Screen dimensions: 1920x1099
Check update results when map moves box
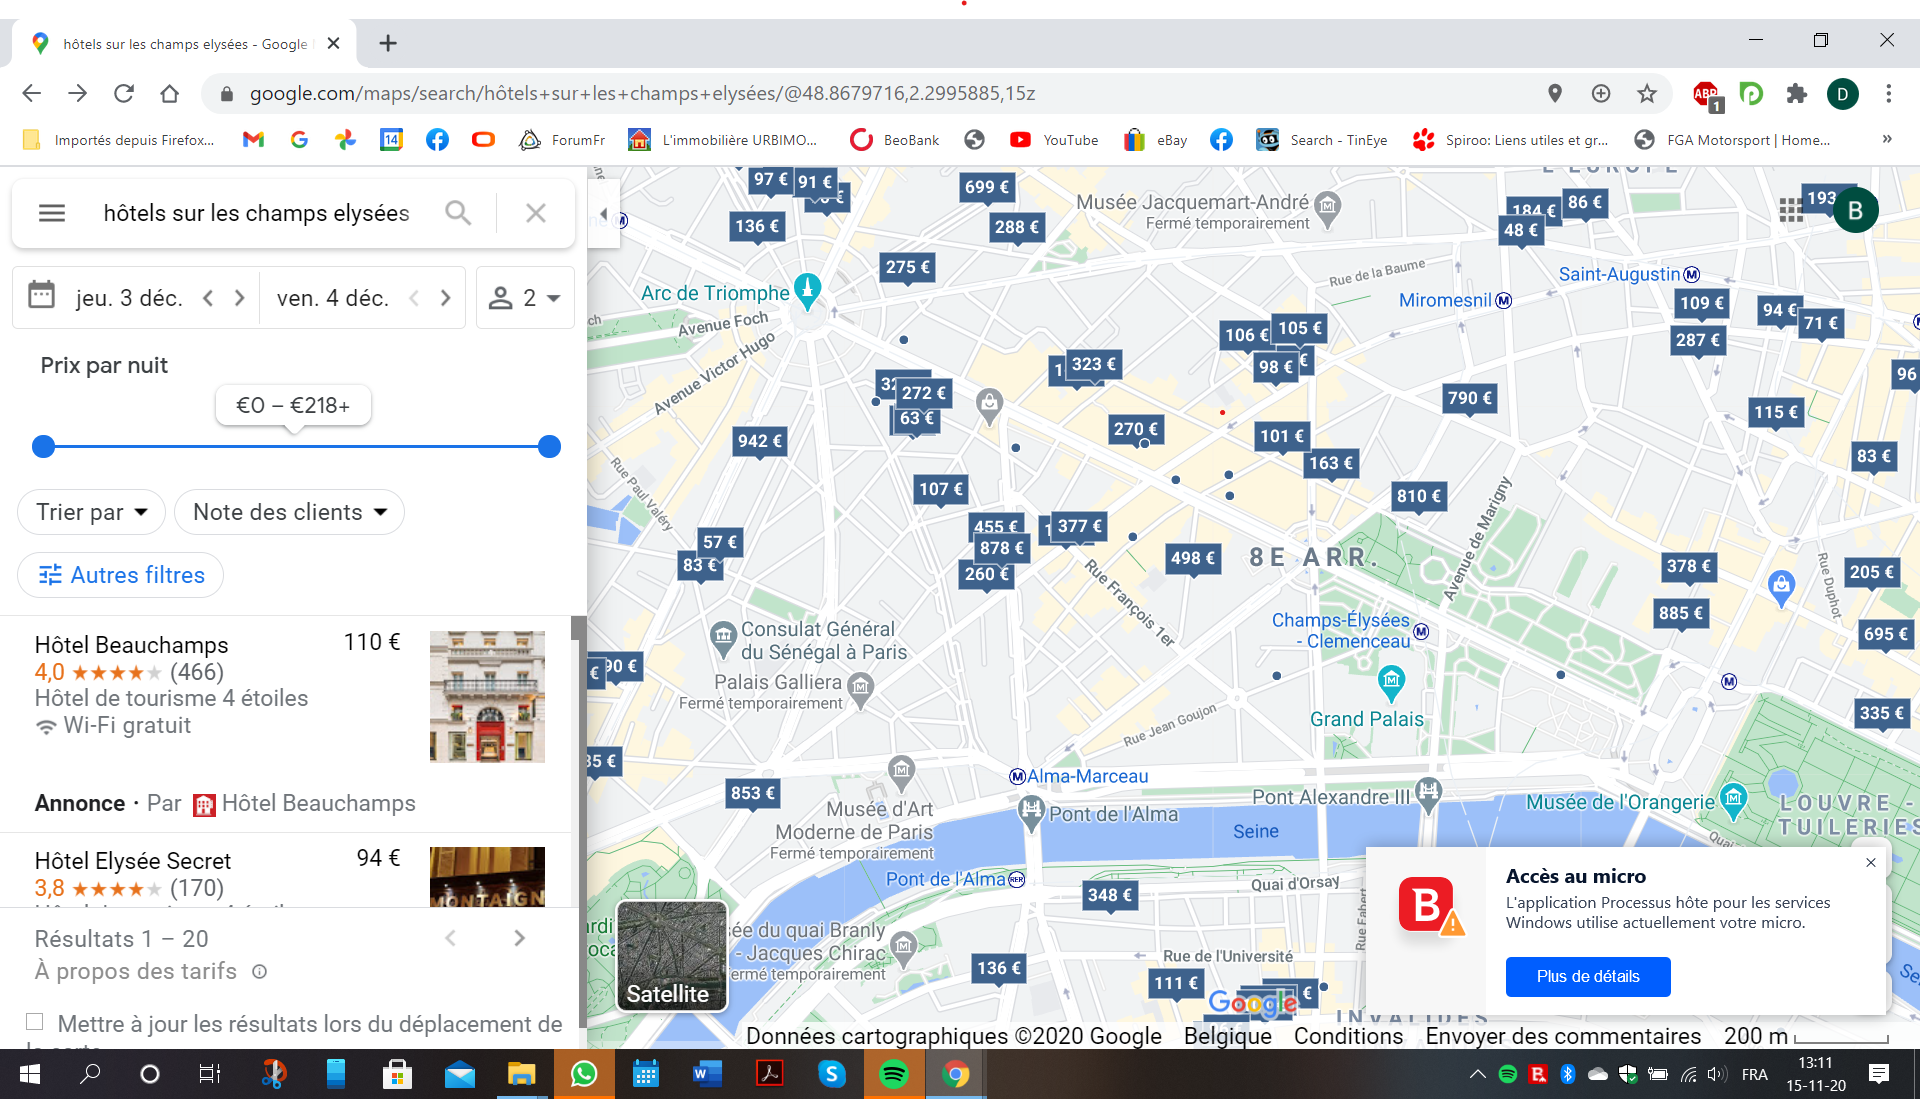[x=35, y=1022]
